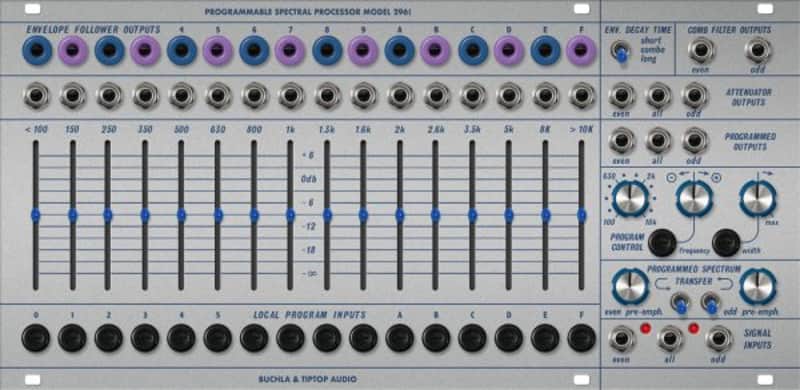The height and width of the screenshot is (390, 800).
Task: Select envelope follower output jack 7
Action: pos(290,50)
